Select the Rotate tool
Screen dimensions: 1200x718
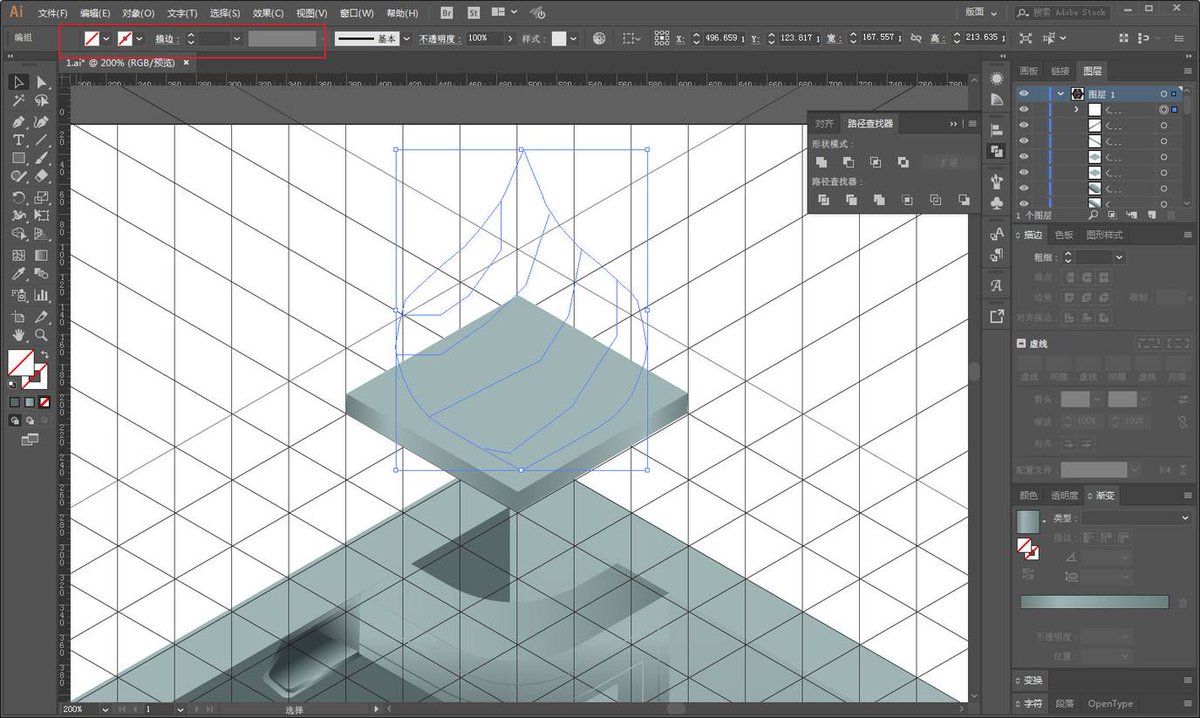(18, 197)
